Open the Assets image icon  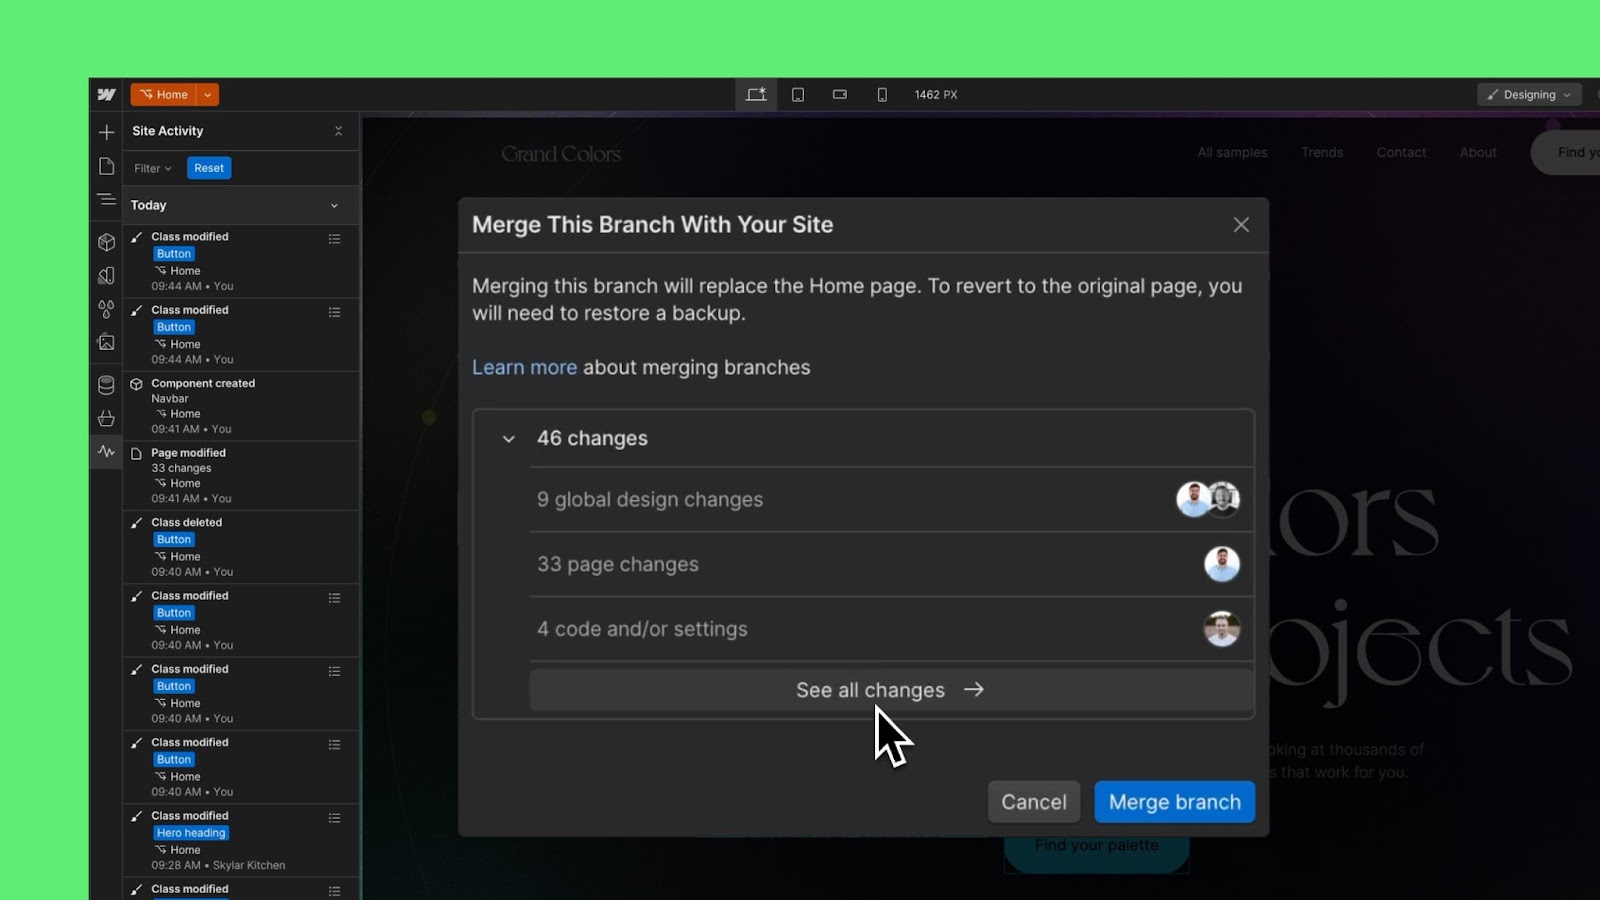[107, 343]
